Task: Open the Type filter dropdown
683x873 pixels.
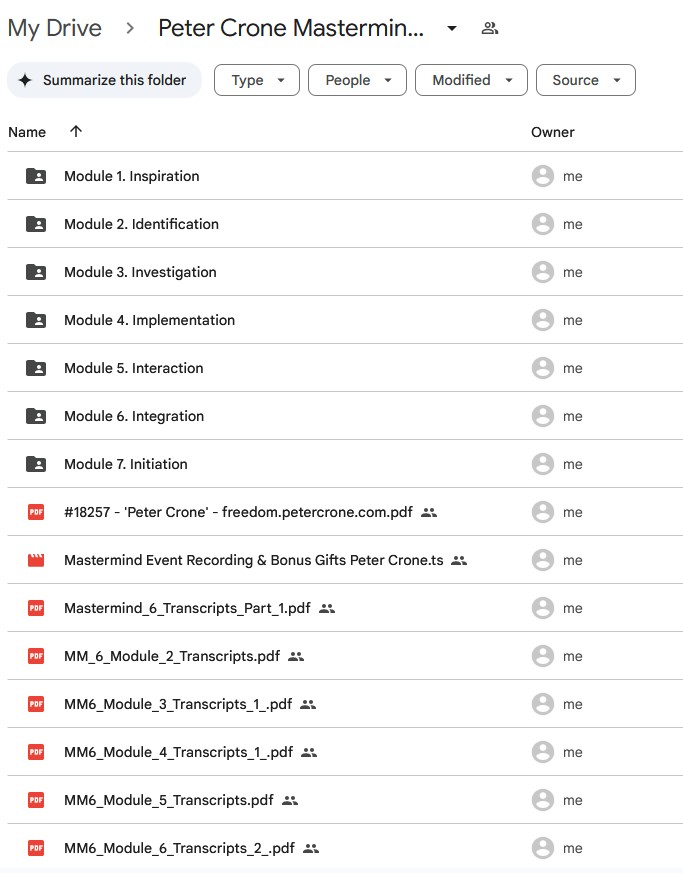Action: [257, 80]
